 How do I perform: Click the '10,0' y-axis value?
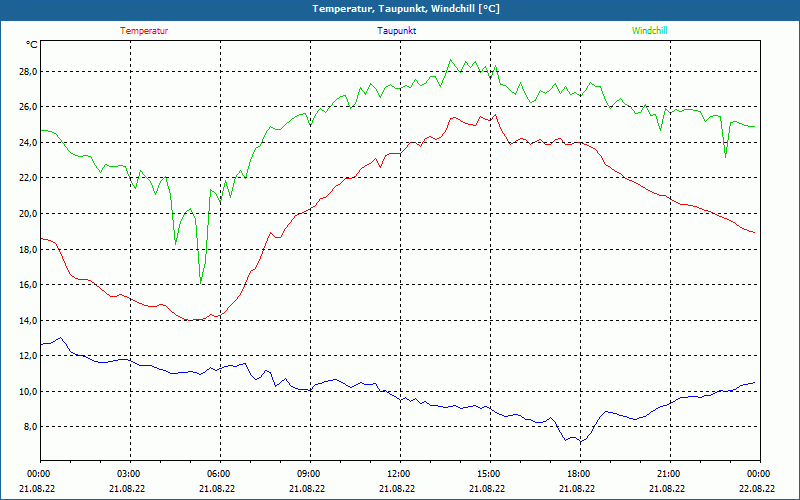pyautogui.click(x=28, y=391)
